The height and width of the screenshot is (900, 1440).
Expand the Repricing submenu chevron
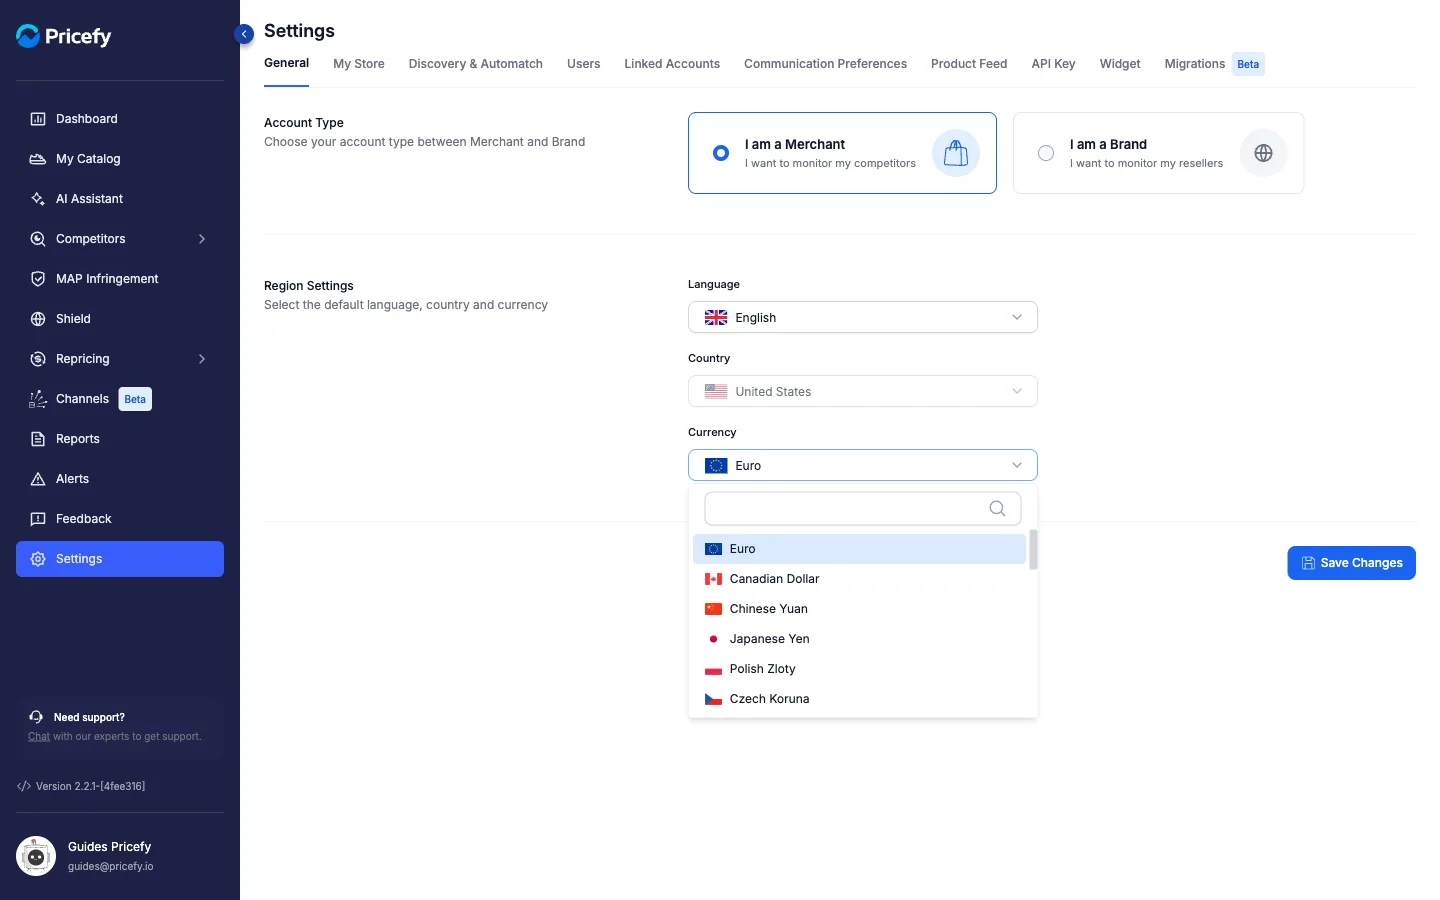[202, 359]
